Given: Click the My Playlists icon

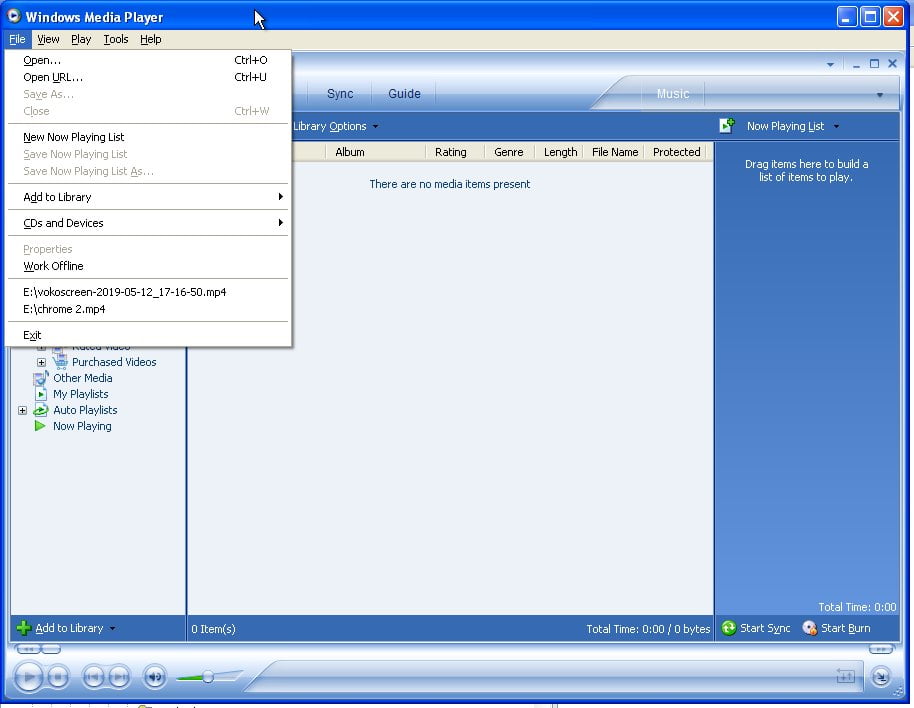Looking at the screenshot, I should point(41,394).
